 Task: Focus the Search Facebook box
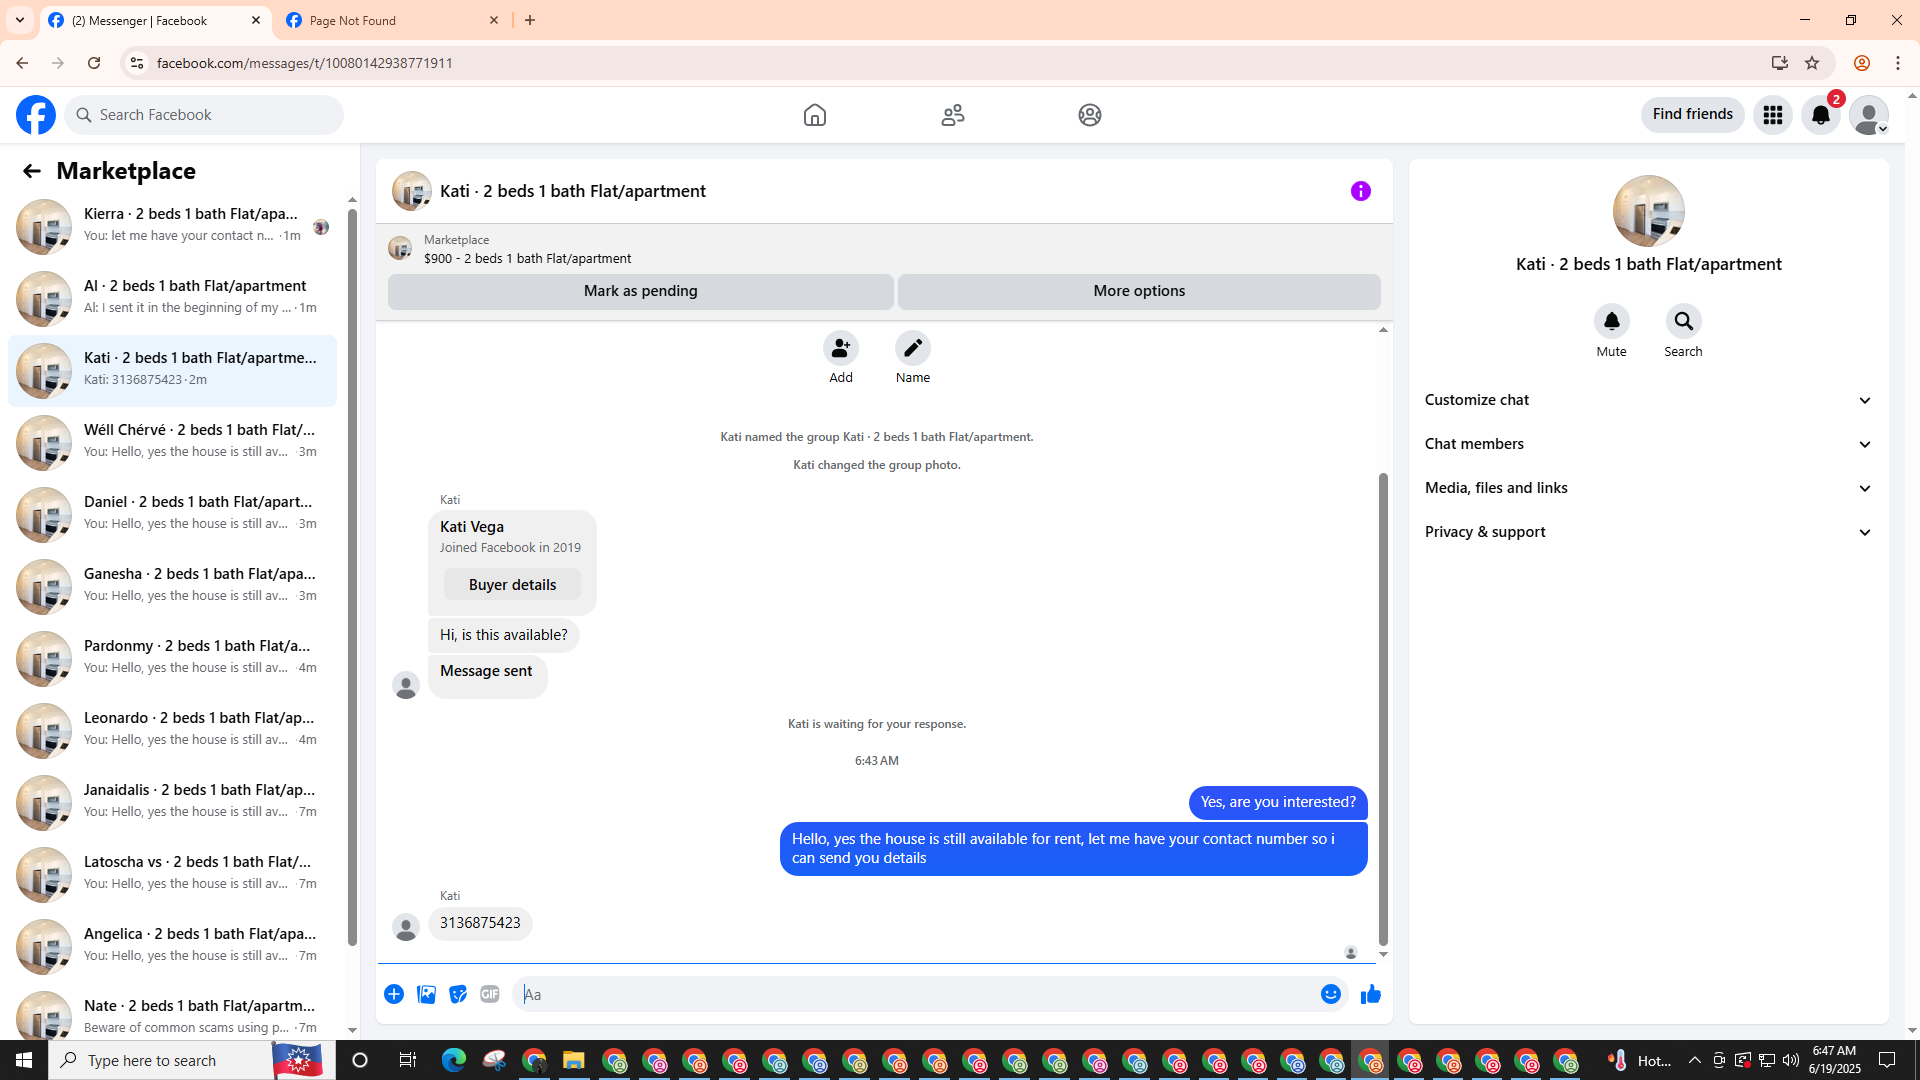(205, 115)
